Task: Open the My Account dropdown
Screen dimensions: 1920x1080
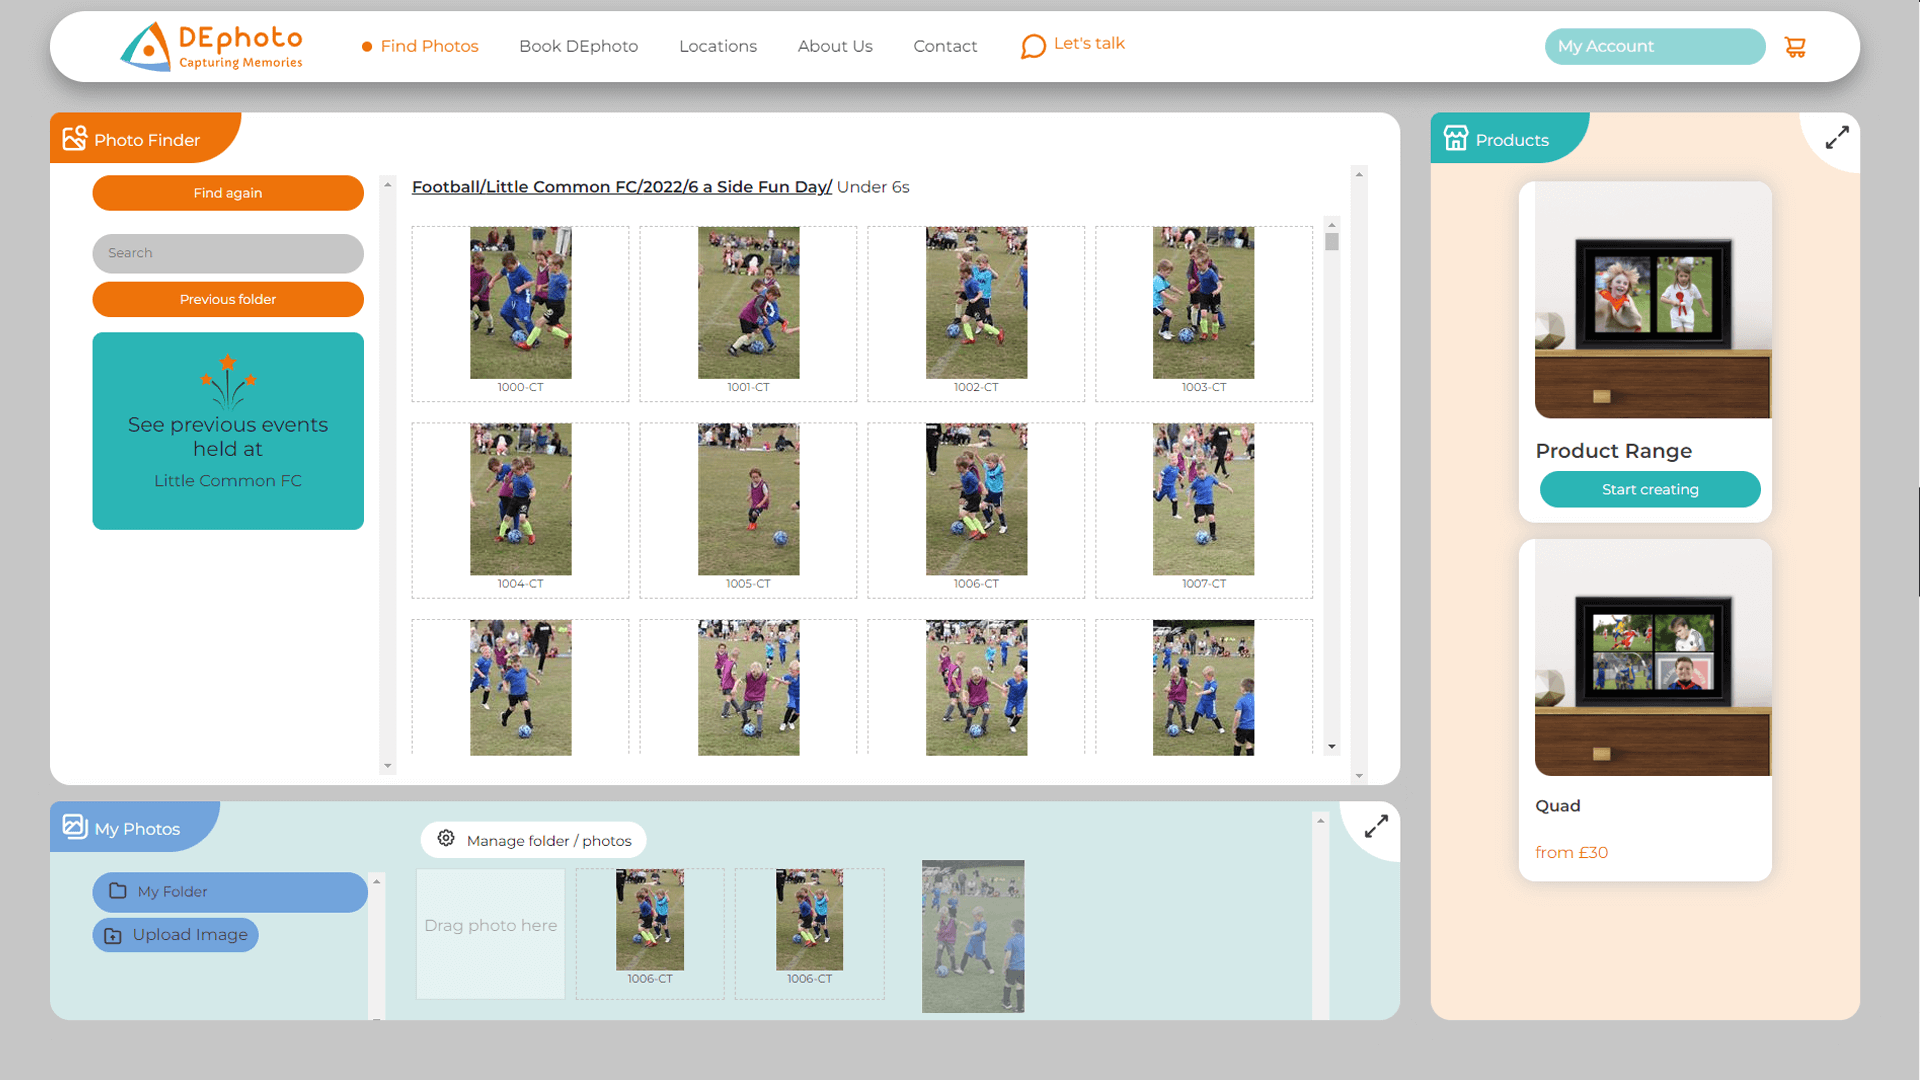Action: (1654, 46)
